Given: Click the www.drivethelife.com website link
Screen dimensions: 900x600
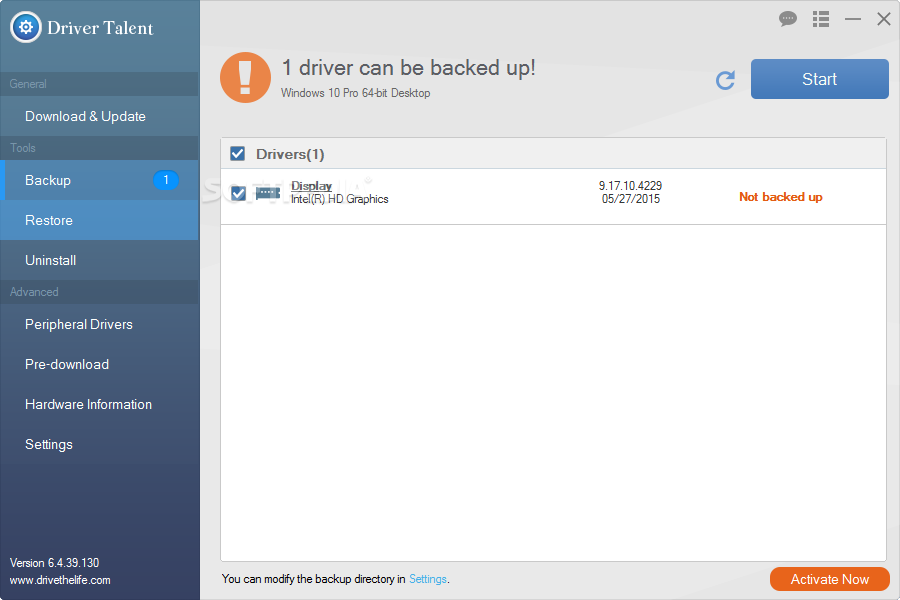Looking at the screenshot, I should click(60, 580).
